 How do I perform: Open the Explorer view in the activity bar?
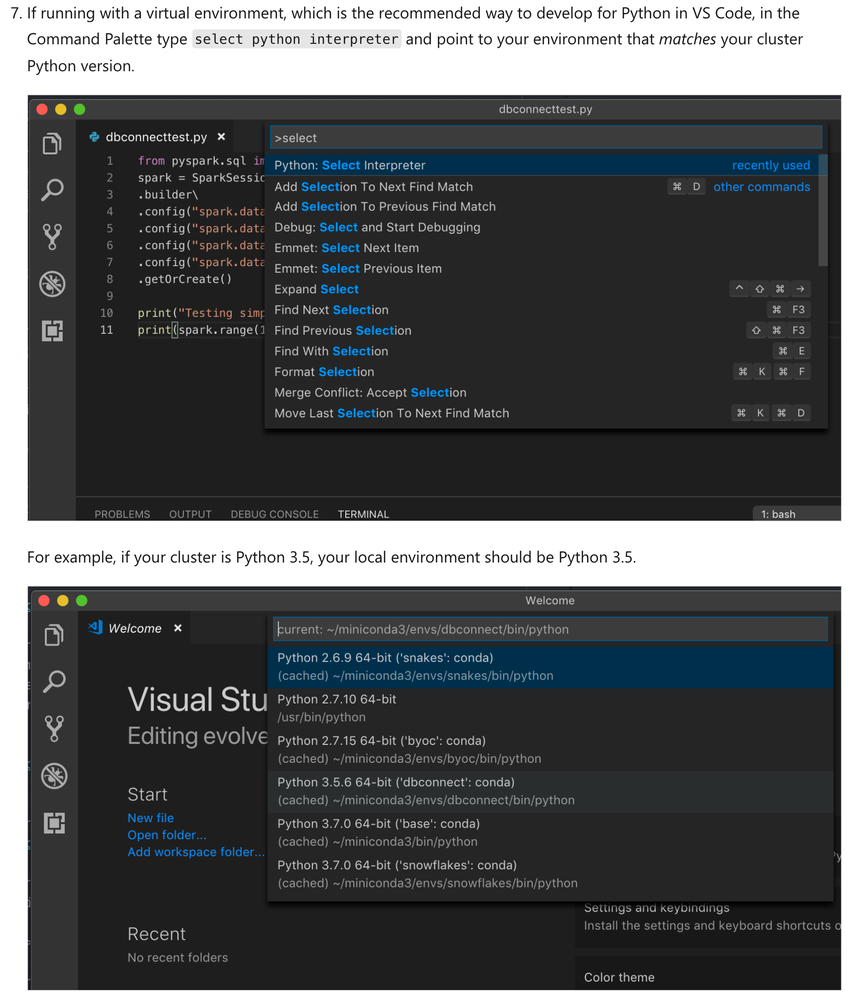(x=52, y=143)
